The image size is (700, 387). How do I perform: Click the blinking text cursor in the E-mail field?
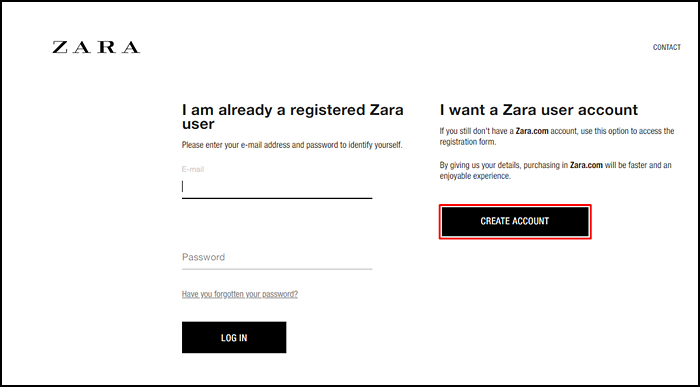[183, 187]
